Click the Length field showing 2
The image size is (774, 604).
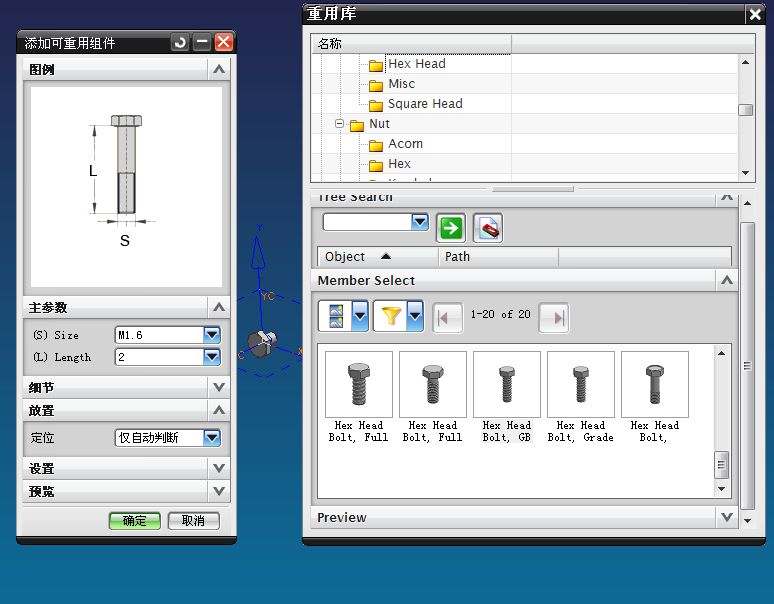click(x=159, y=356)
